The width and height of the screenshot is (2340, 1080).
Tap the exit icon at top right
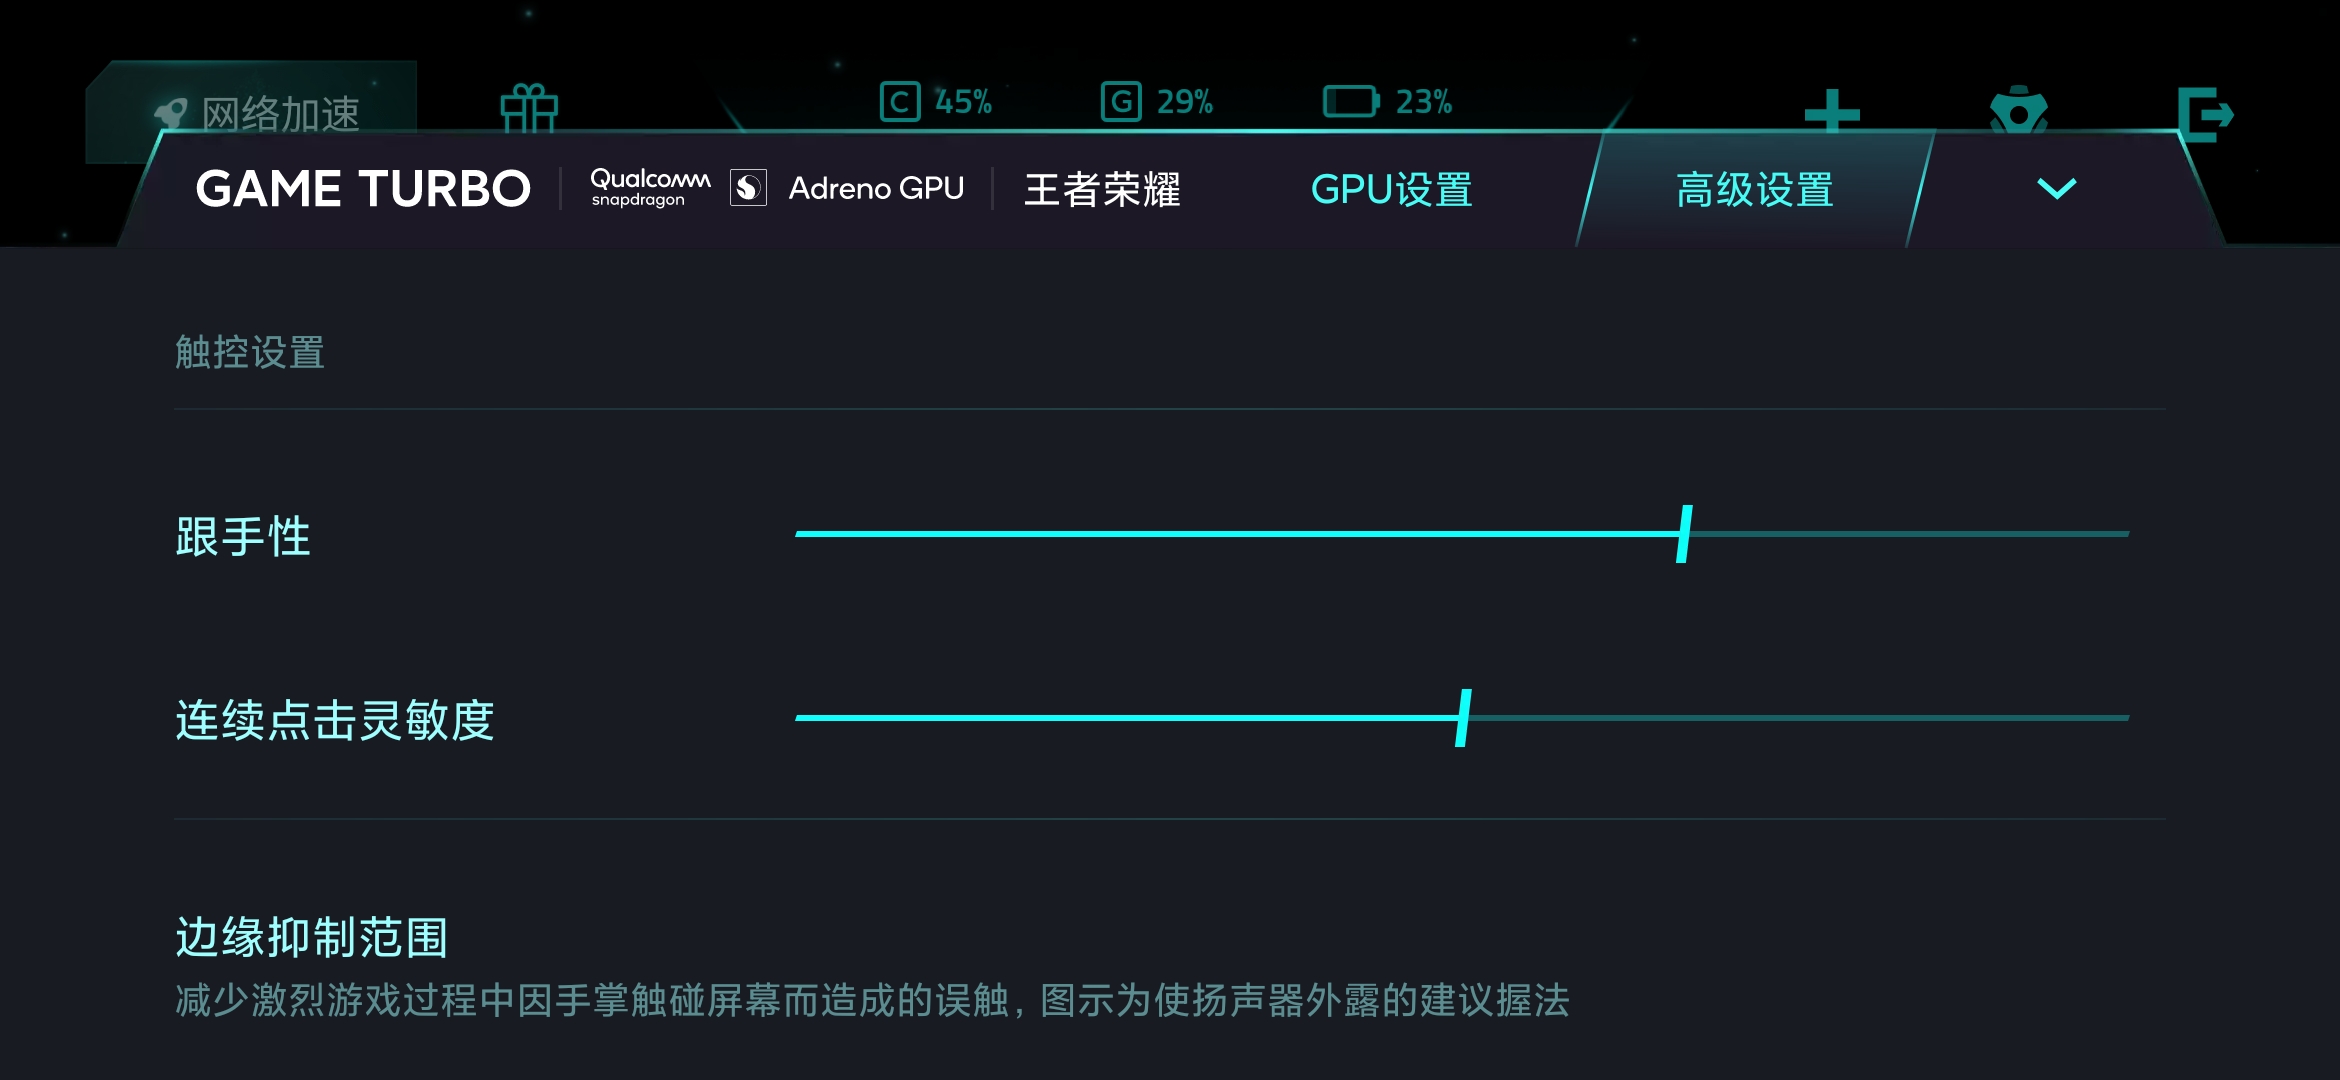2205,114
